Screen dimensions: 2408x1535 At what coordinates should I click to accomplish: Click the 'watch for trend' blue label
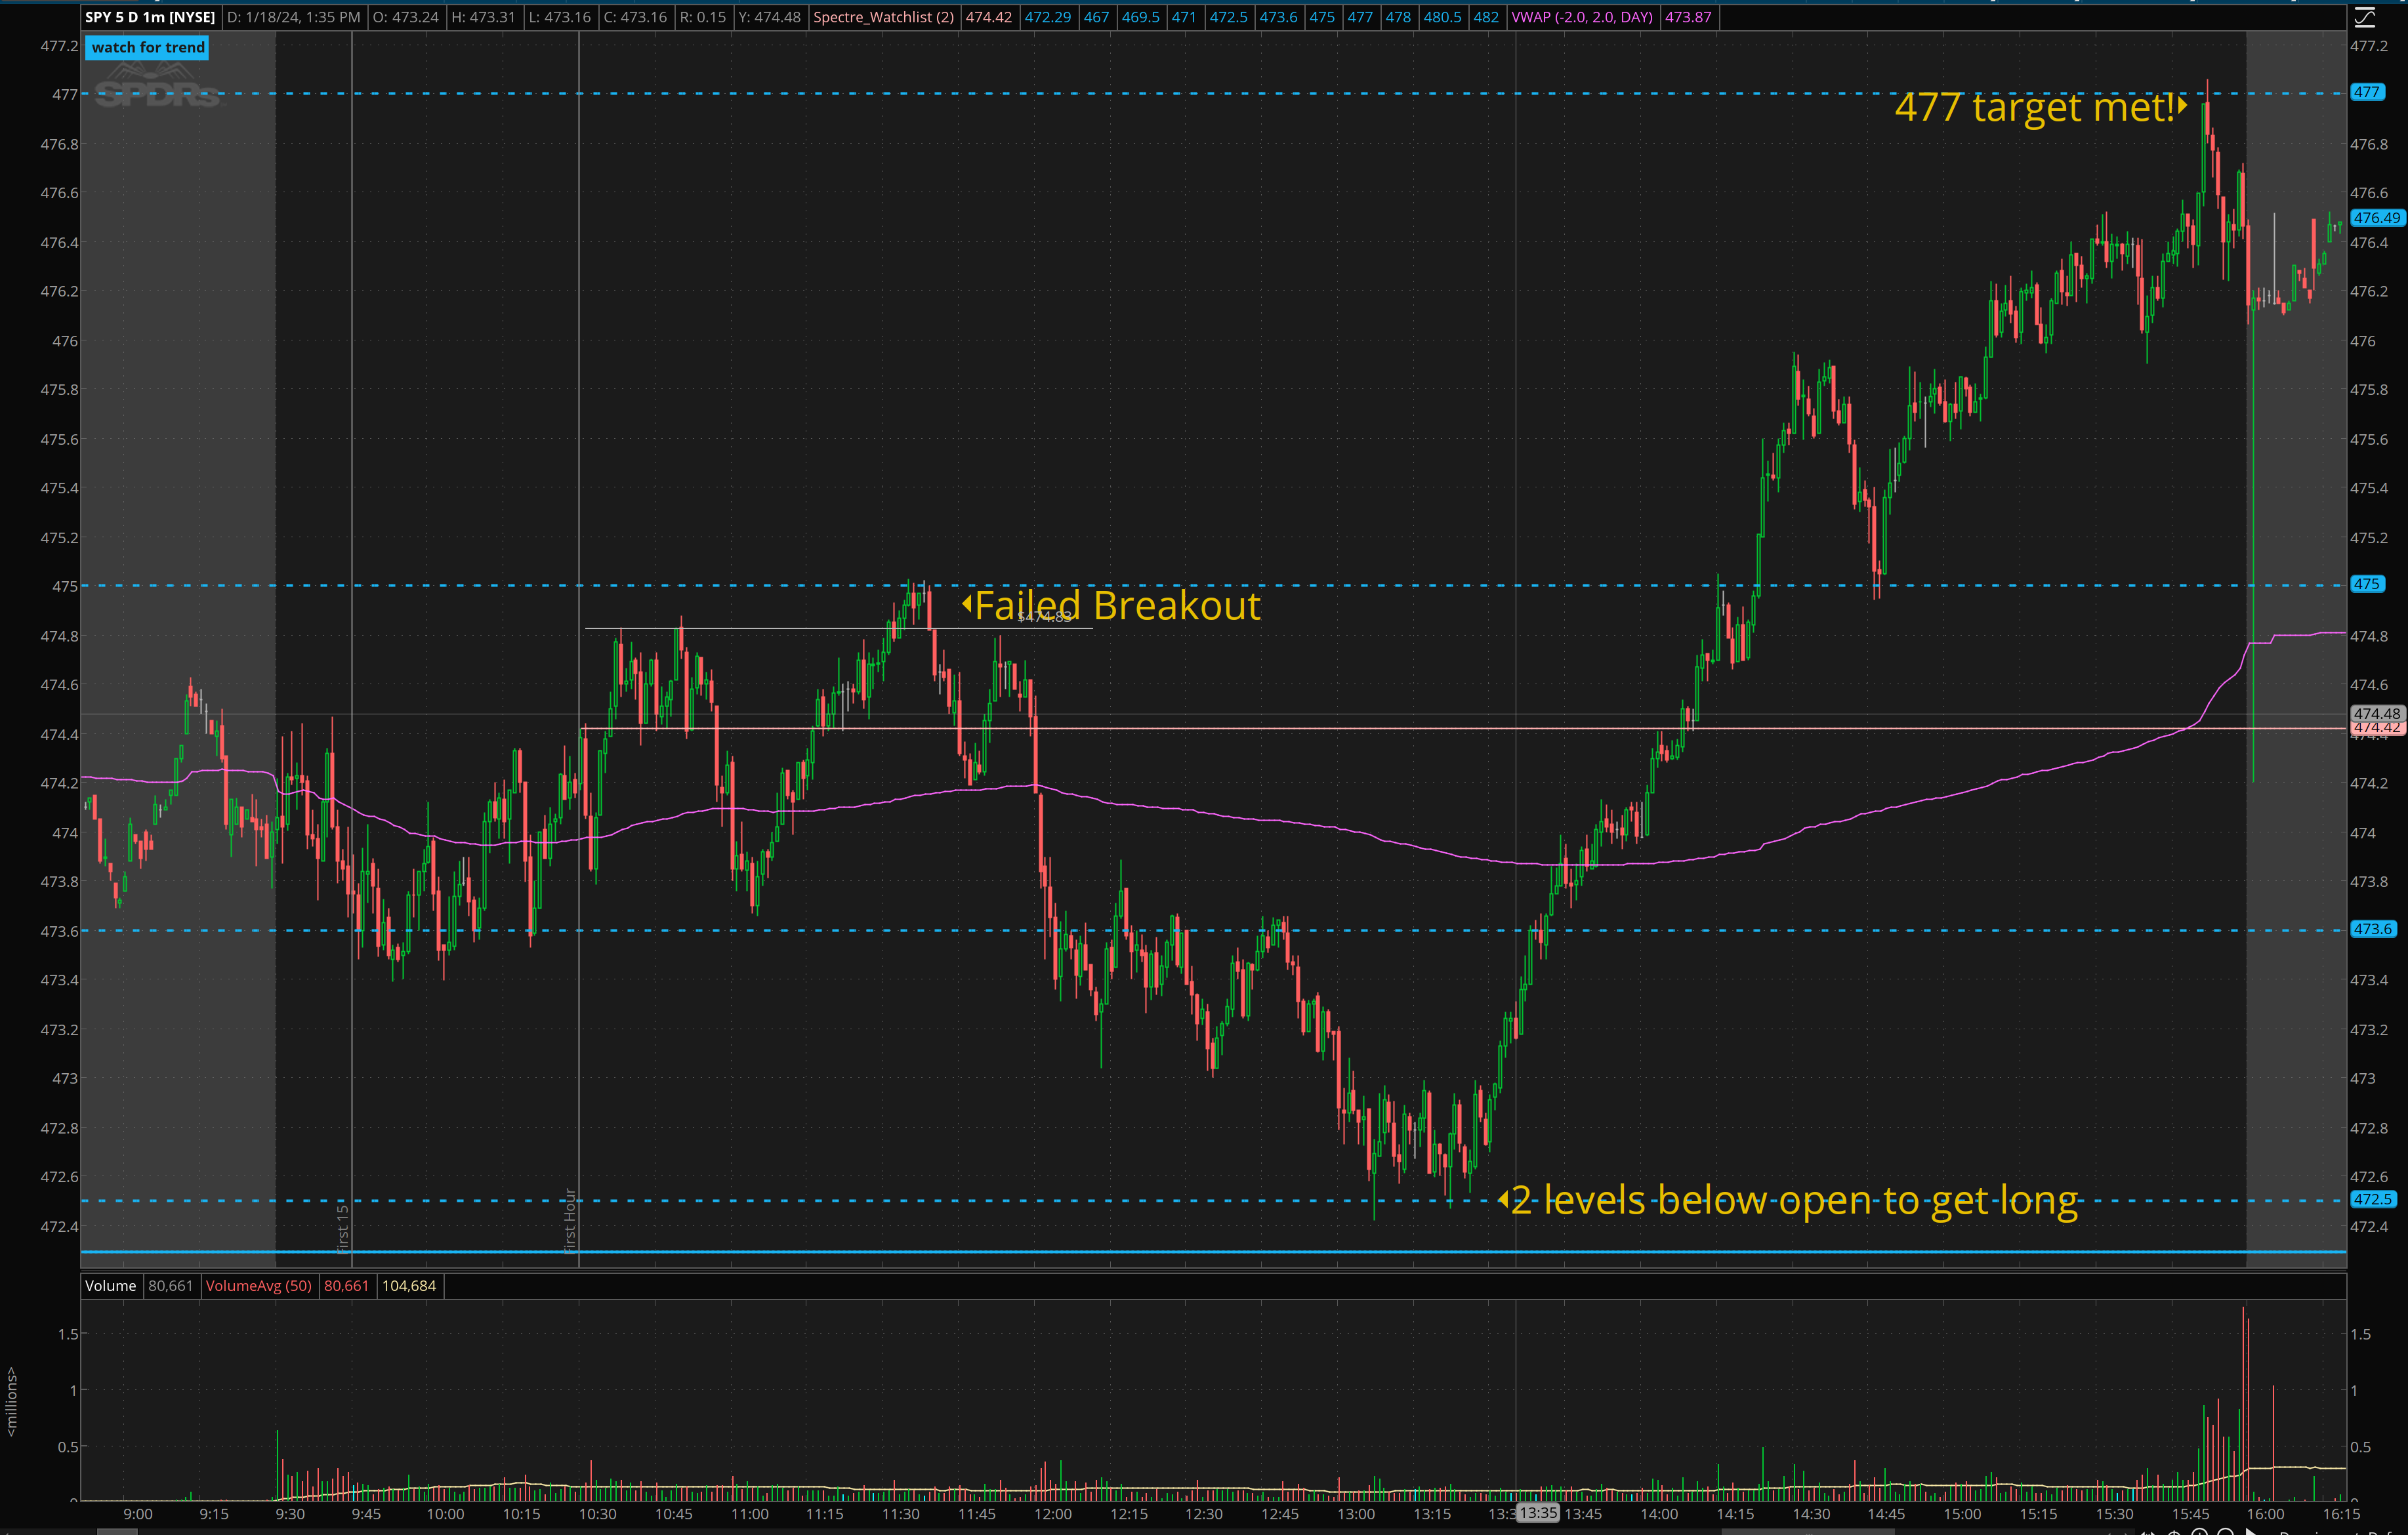pyautogui.click(x=148, y=47)
